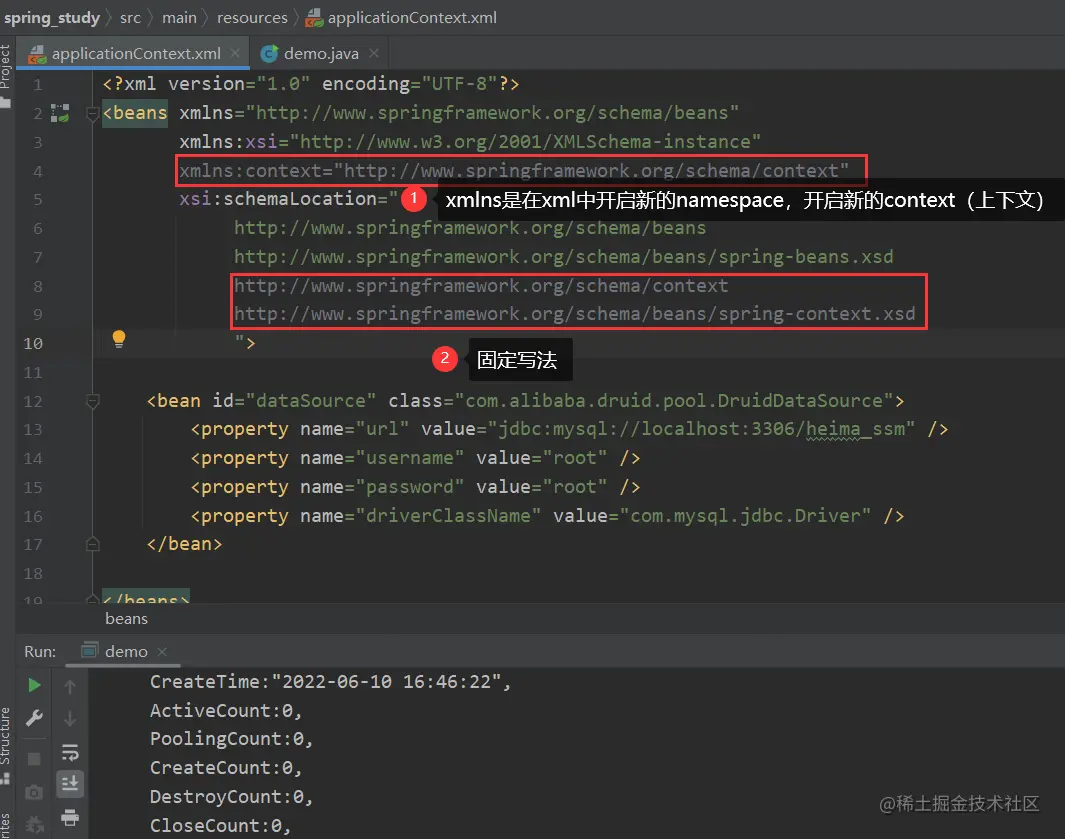Click the Spring beans gutter icon on line 2
Screen dimensions: 1065x839
pos(60,113)
